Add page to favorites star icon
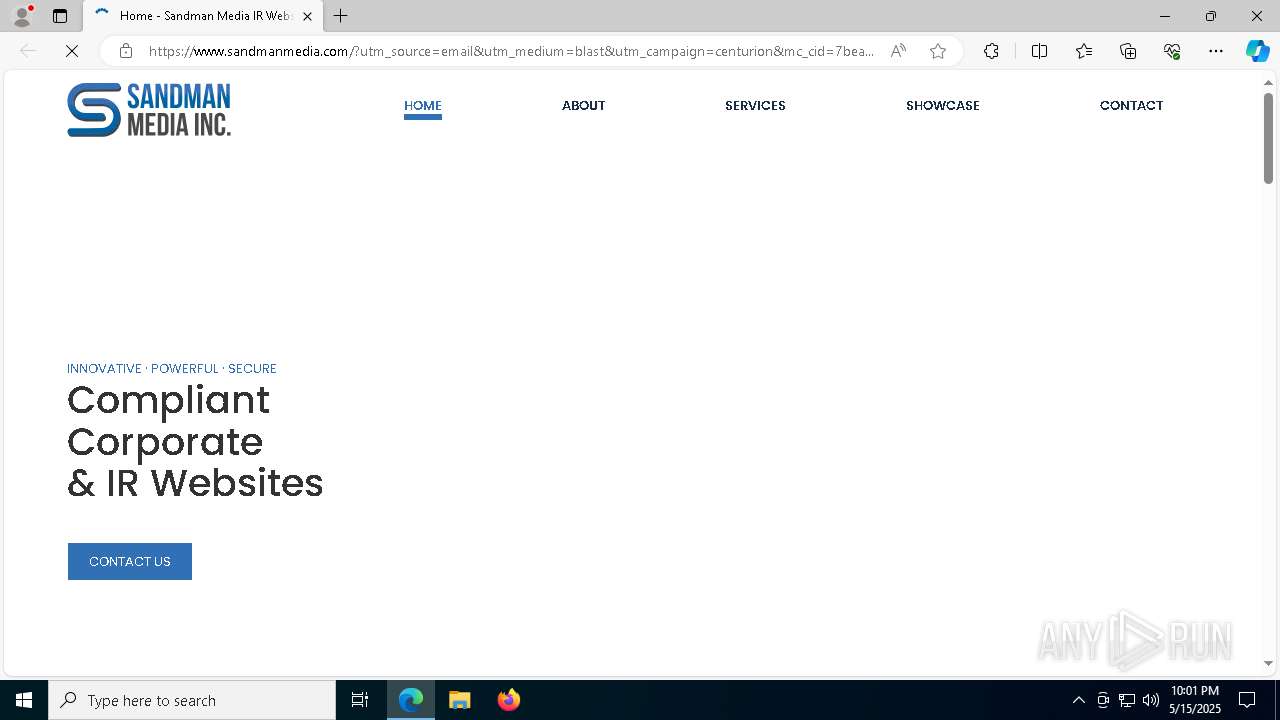Screen dimensions: 1280x720 click(x=938, y=51)
